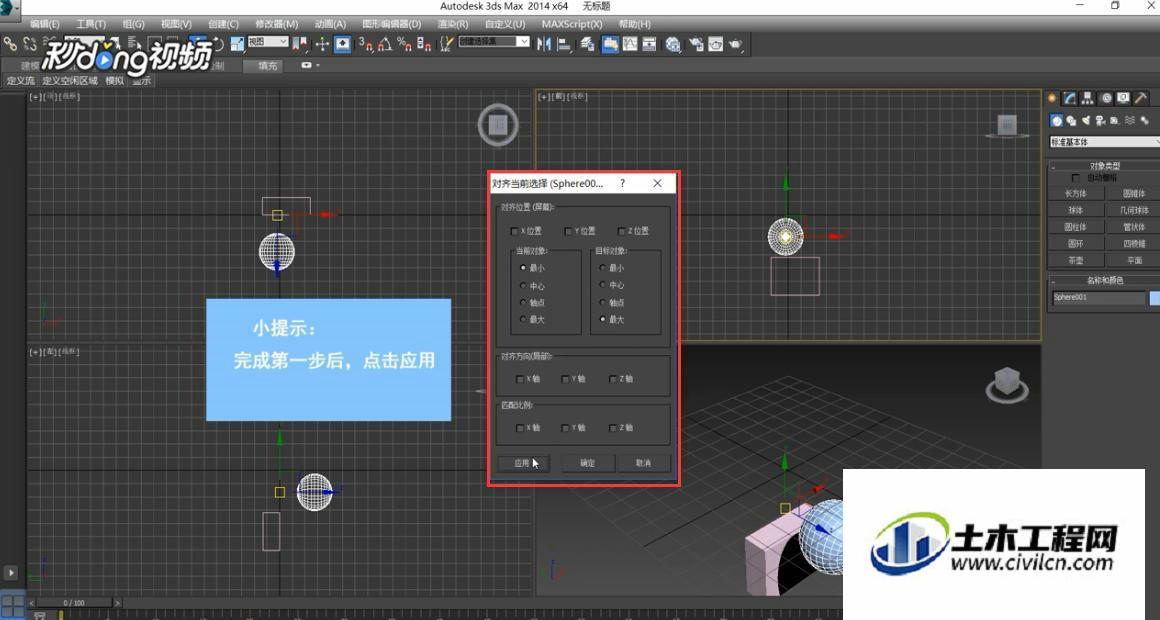Open the Motion command panel tab

click(x=1106, y=98)
